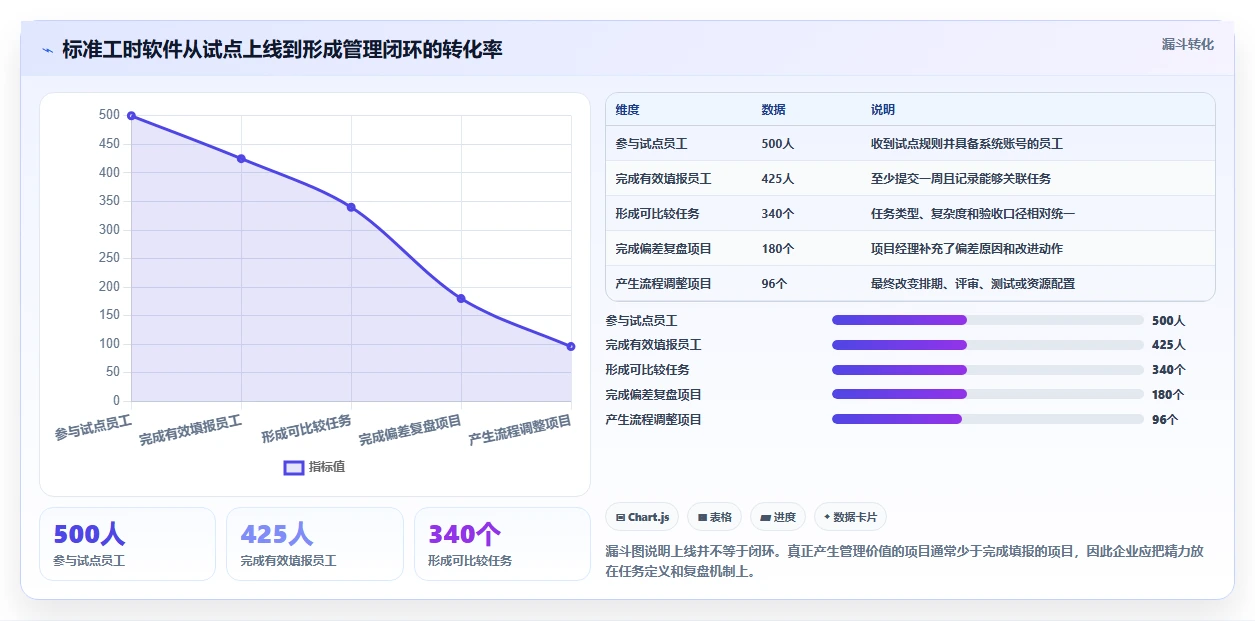Select the 形成可比较任务 chart data point
This screenshot has height=621, width=1255.
(351, 207)
